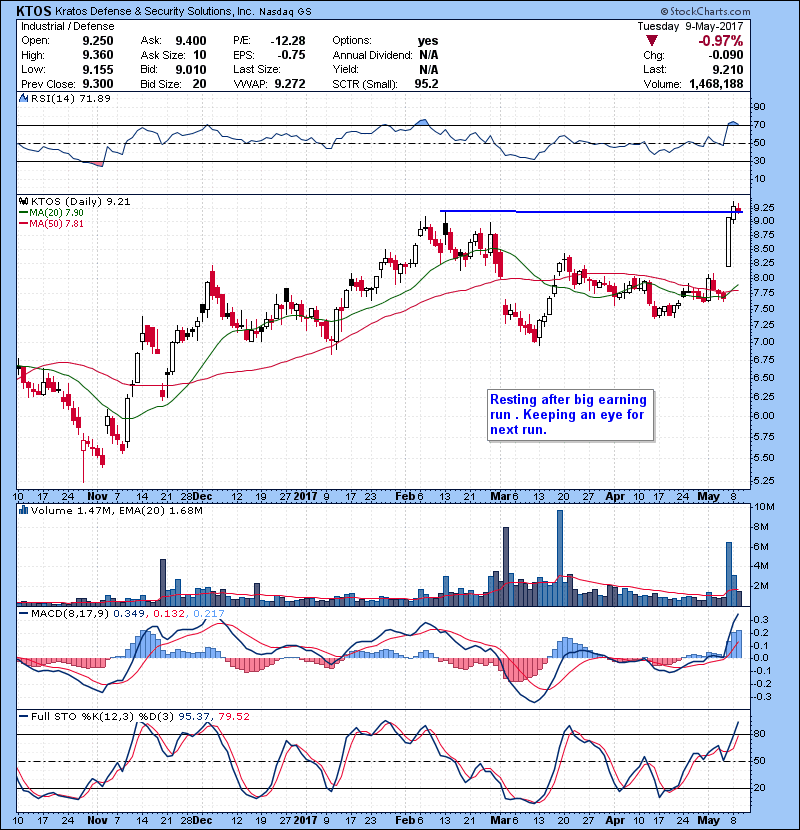
Task: Click the red down-triangle change indicator
Action: click(652, 41)
